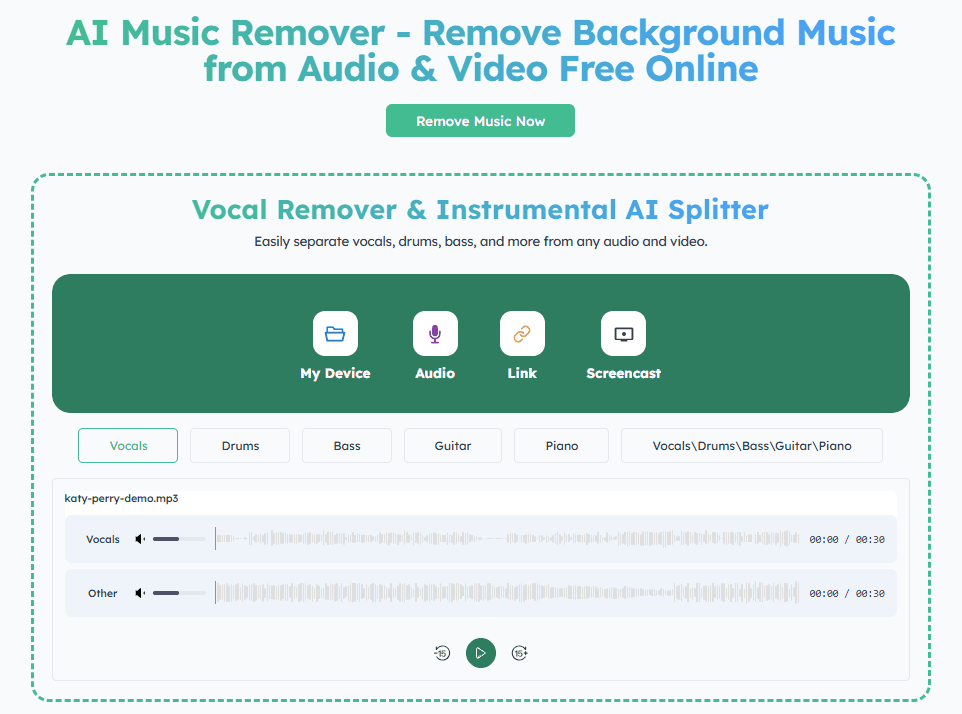Select the Vocals\Drums\Bass\Guitar\Piano tab

coord(752,446)
